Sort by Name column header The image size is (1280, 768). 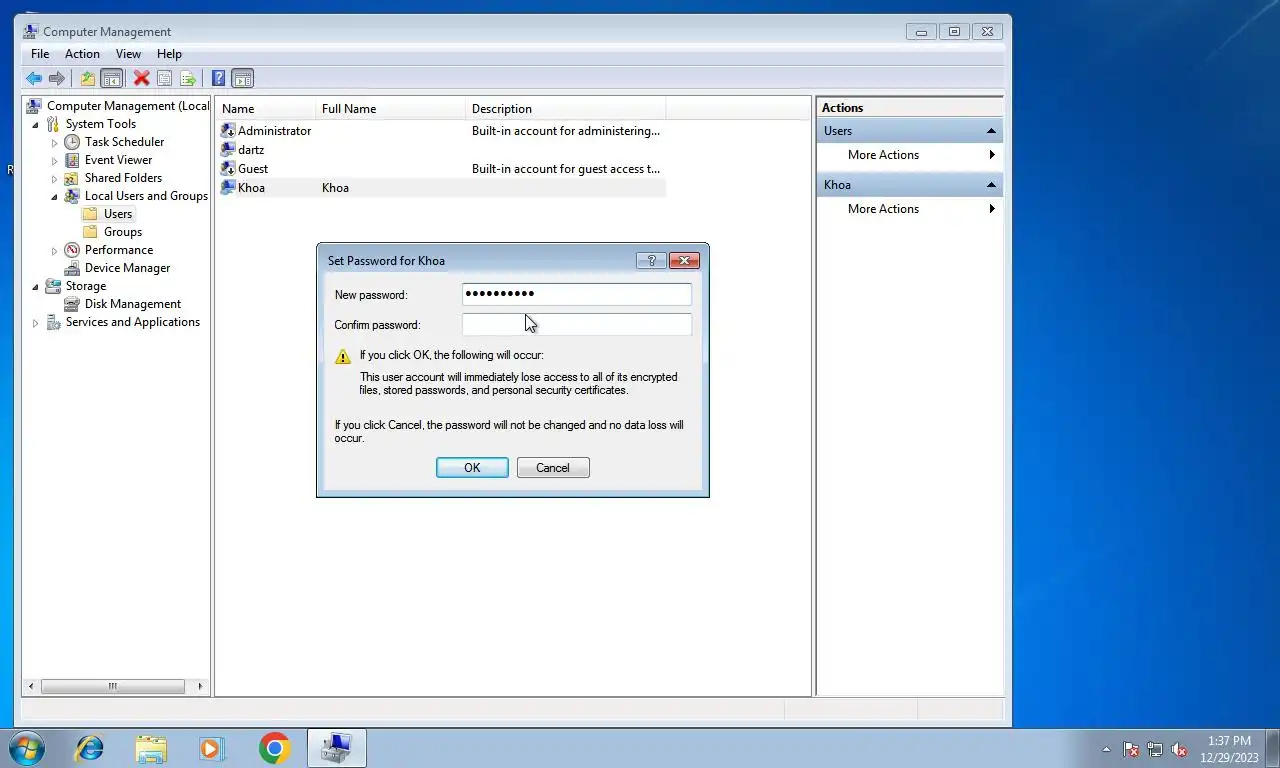pos(266,109)
